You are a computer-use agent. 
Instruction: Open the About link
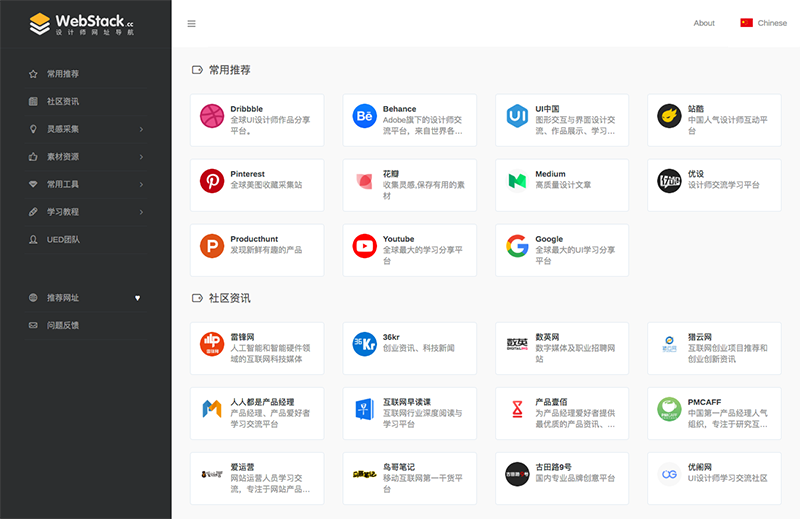point(704,23)
